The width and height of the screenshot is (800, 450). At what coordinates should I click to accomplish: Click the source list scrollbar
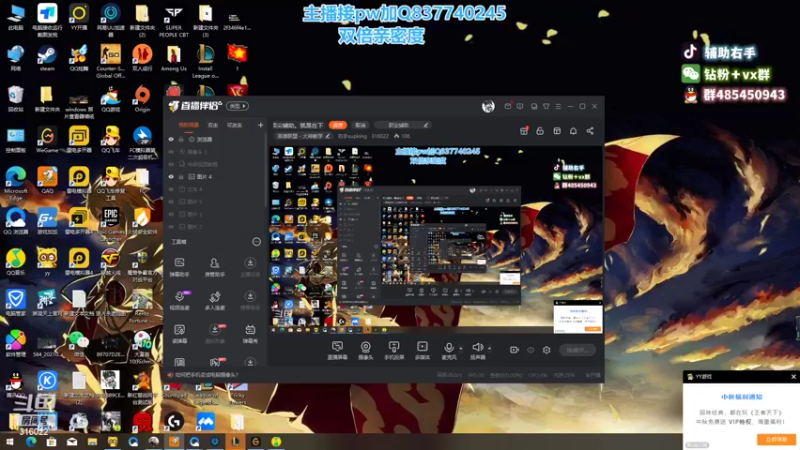point(265,171)
